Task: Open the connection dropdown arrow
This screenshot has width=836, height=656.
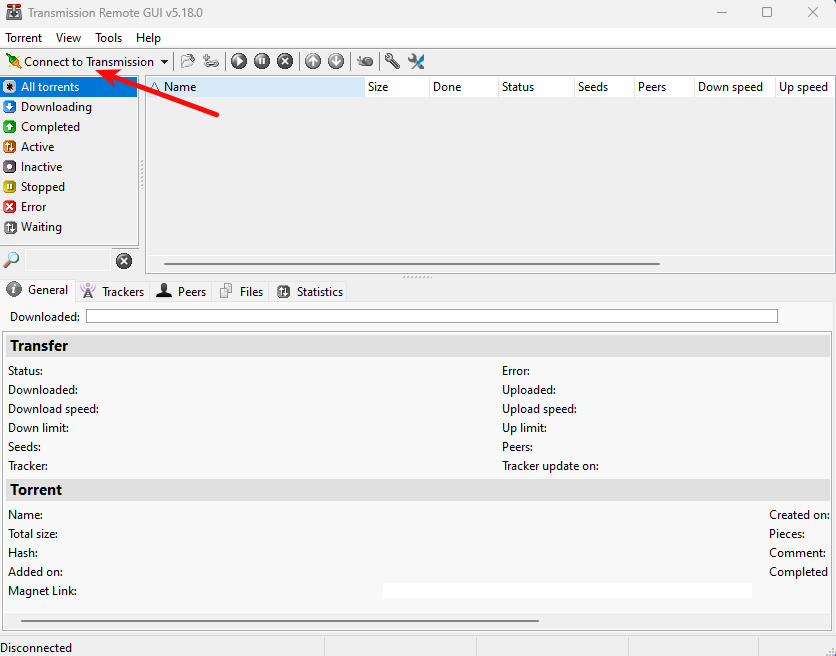Action: tap(164, 62)
